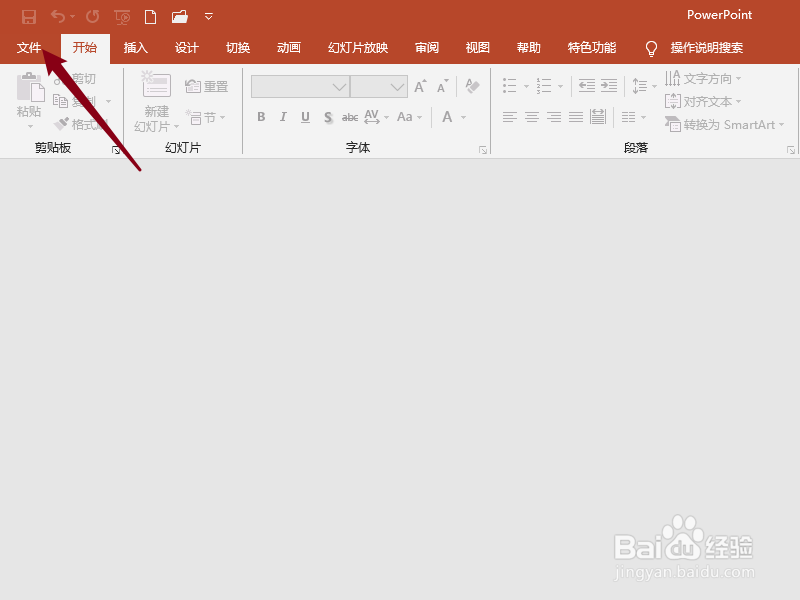Viewport: 800px width, 600px height.
Task: Open the font name combo box
Action: coord(300,87)
